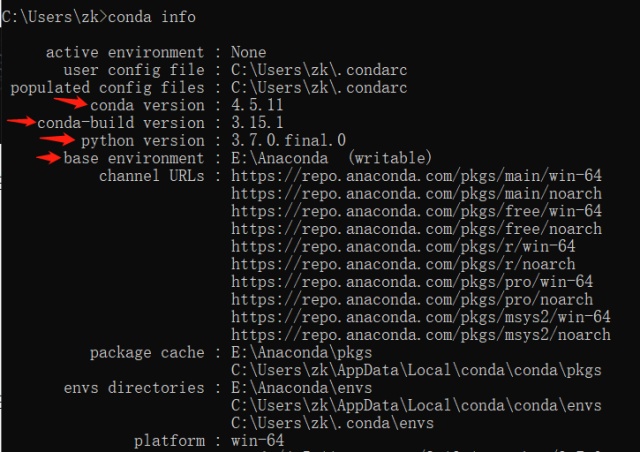Viewport: 640px width, 452px height.
Task: Click the envs directory E:\Anaconda\envs
Action: coord(302,387)
